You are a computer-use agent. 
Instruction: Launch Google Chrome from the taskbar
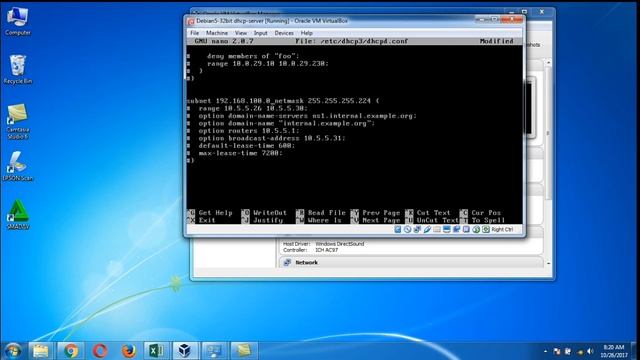point(71,350)
